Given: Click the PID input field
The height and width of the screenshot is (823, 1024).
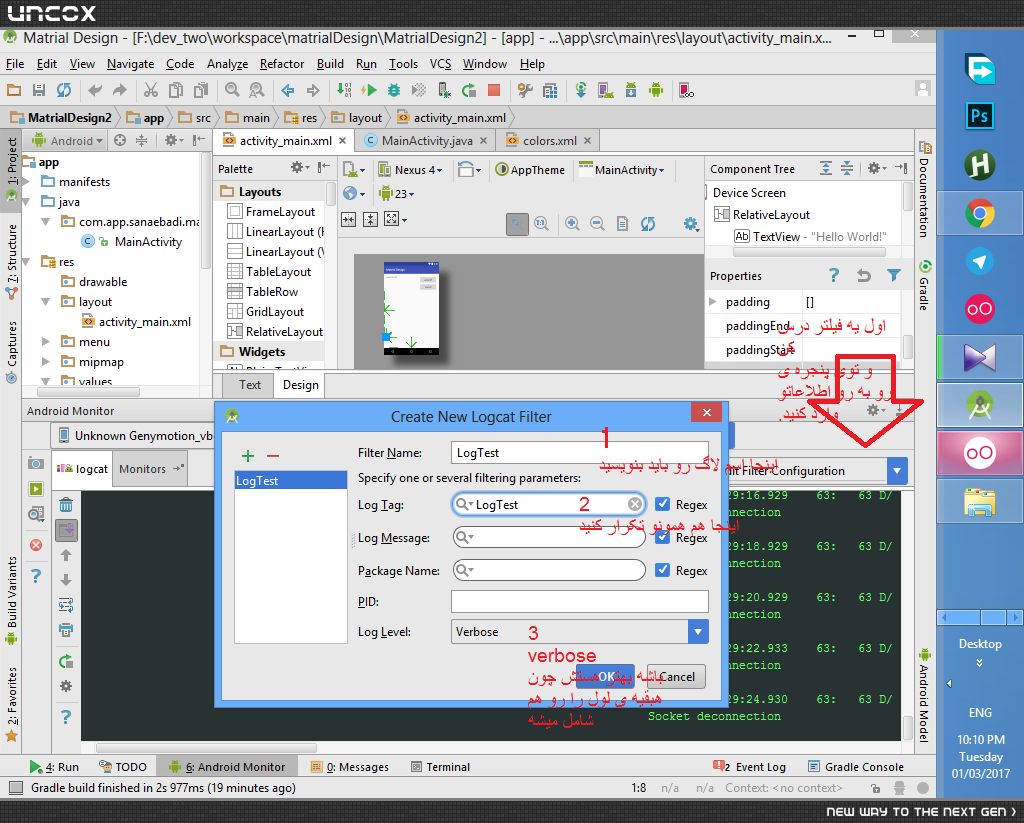Looking at the screenshot, I should [x=579, y=602].
